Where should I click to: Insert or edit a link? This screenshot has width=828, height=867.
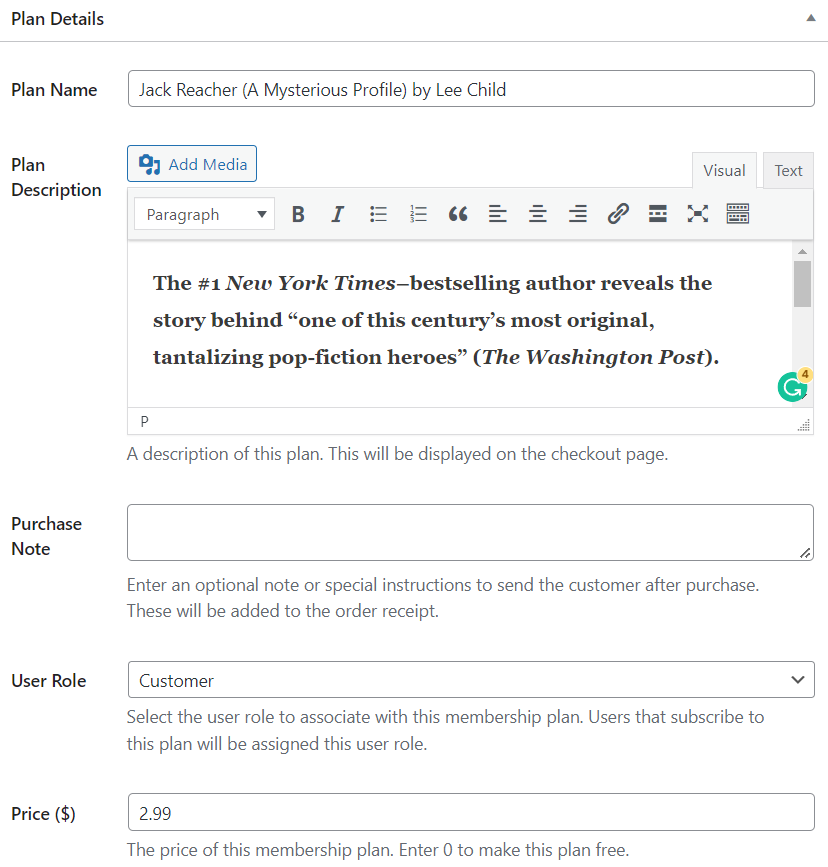618,214
